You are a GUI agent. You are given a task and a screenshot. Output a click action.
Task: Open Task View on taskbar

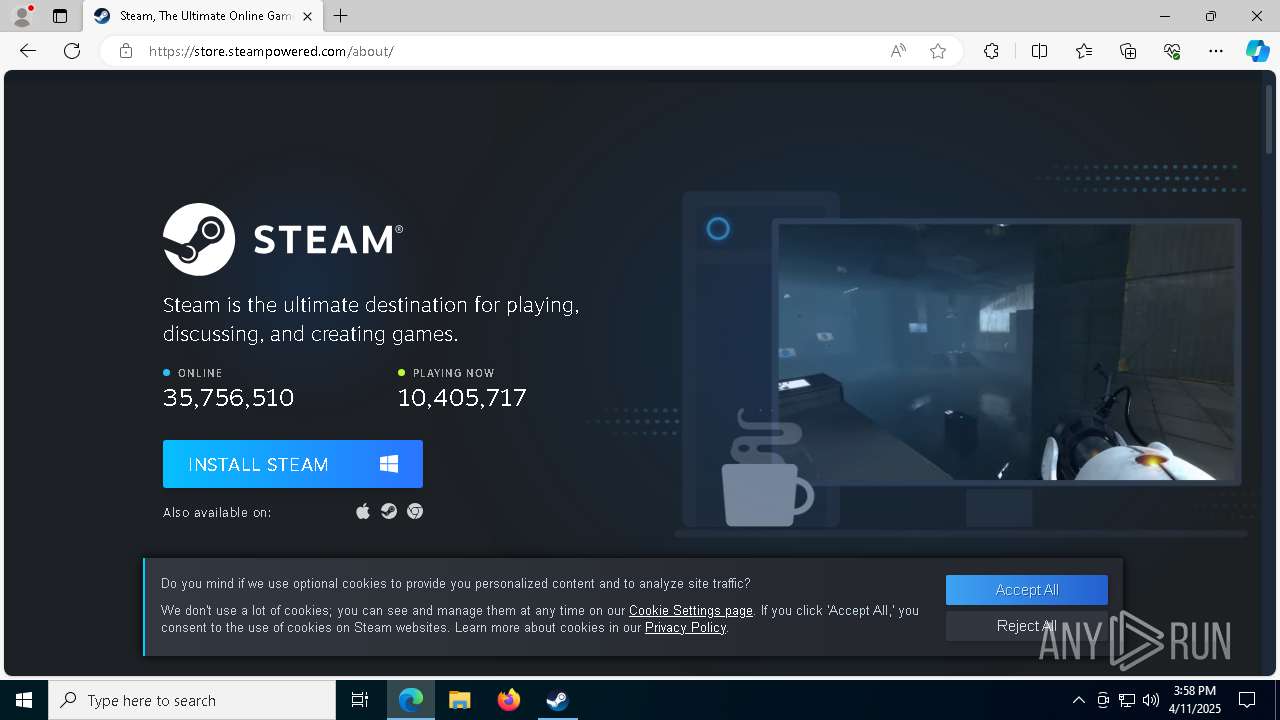(360, 700)
